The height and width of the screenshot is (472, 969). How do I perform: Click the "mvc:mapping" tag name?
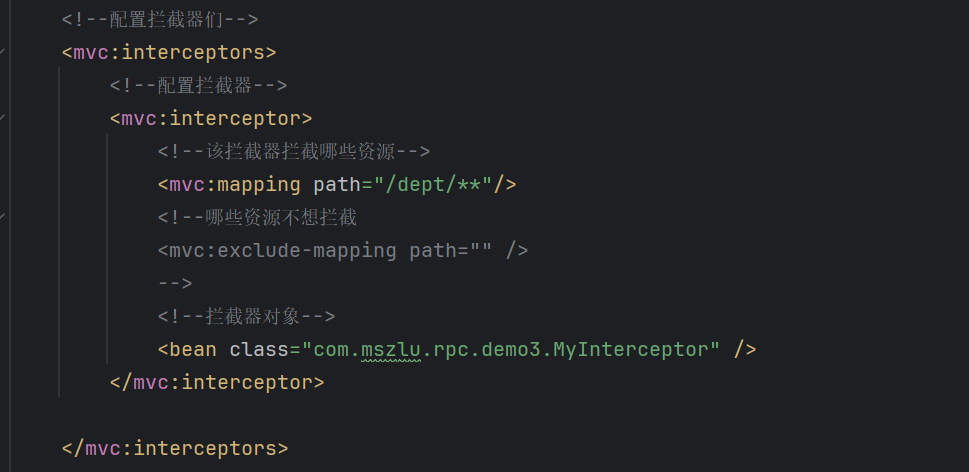[235, 184]
